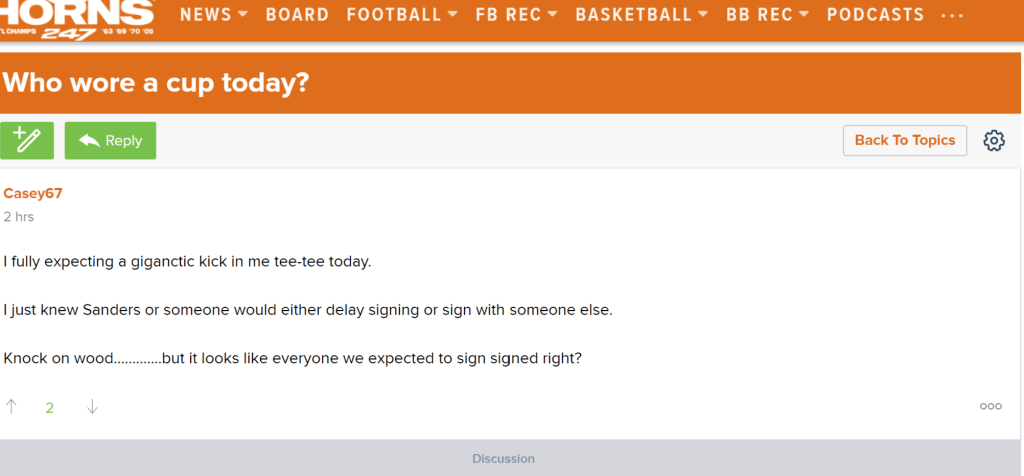The height and width of the screenshot is (476, 1024).
Task: Go to the BOARD menu item
Action: click(297, 15)
